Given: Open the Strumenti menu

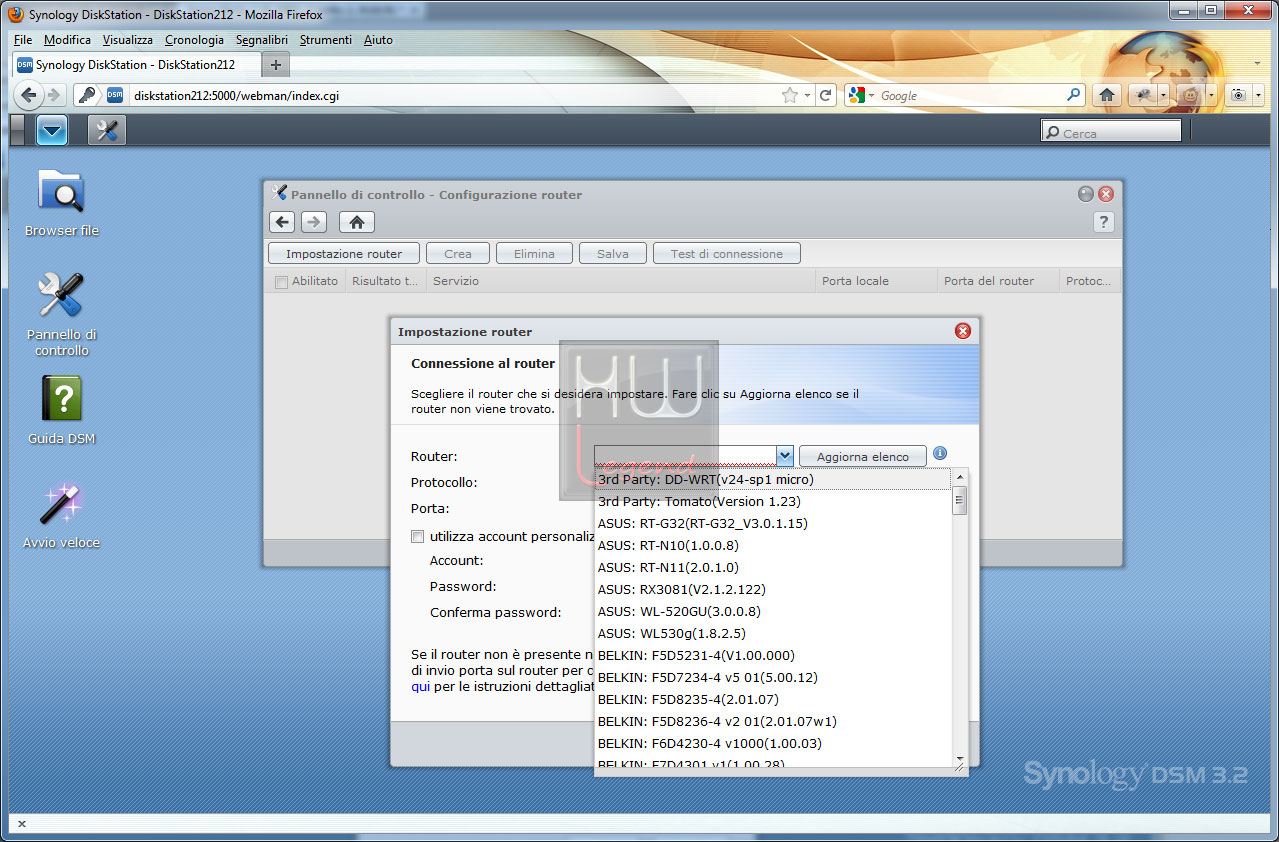Looking at the screenshot, I should pos(326,40).
